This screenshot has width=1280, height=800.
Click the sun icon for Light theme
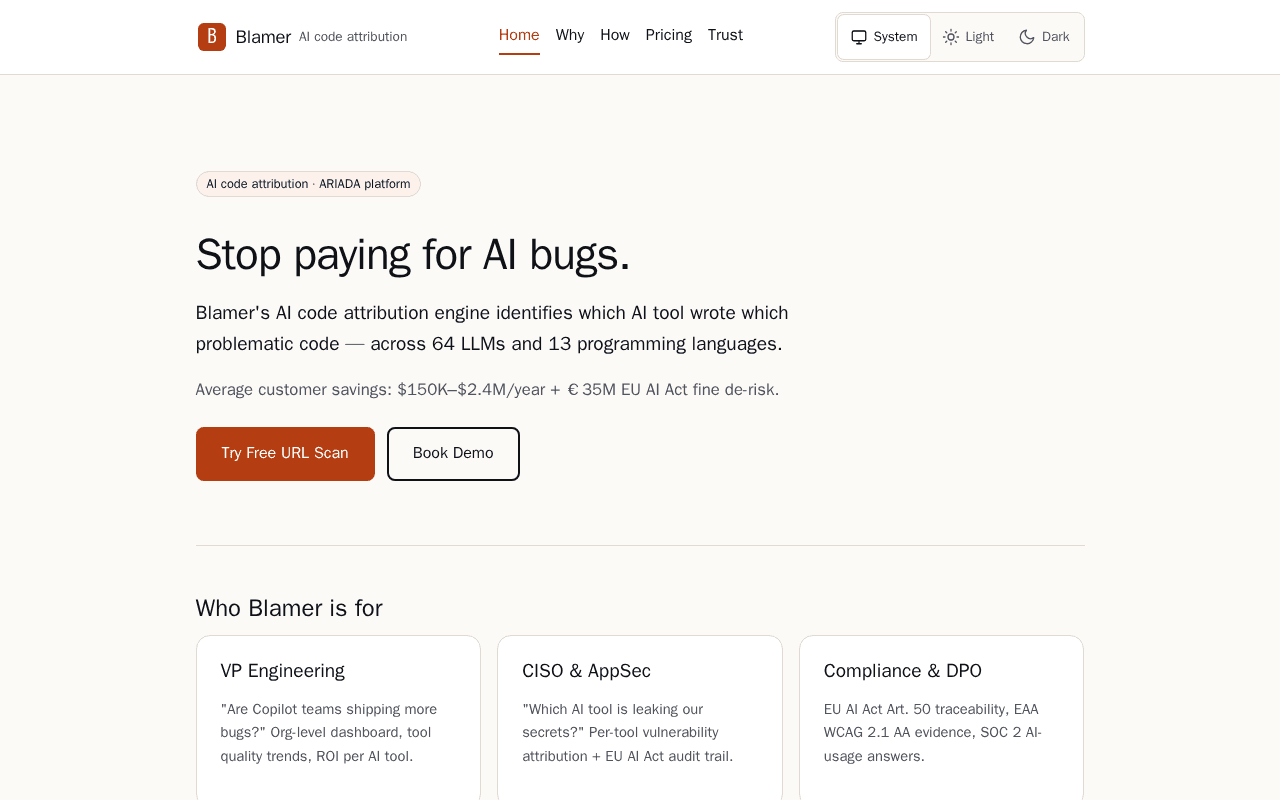coord(951,37)
